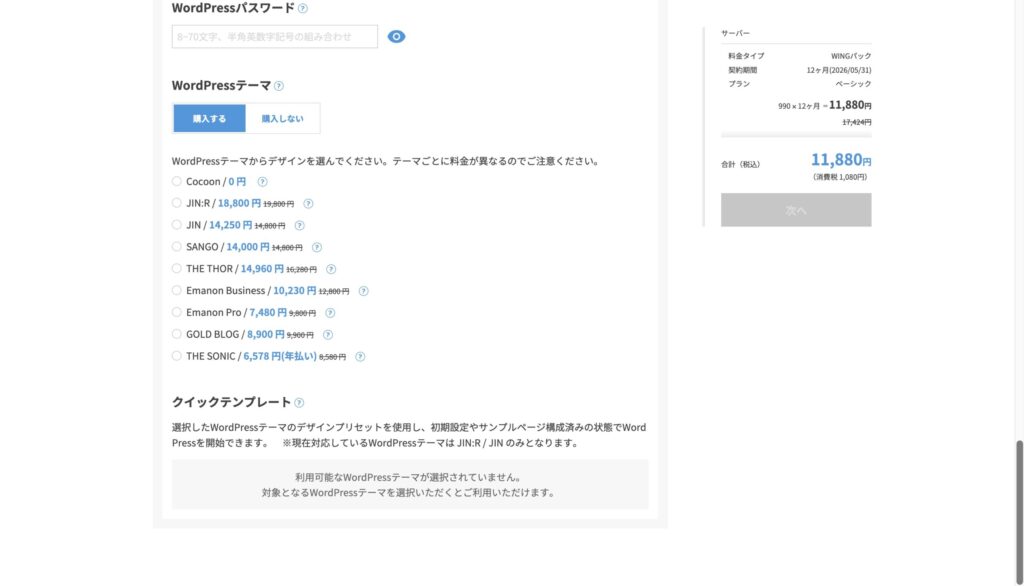Choose the SANGO theme radio button
This screenshot has width=1024, height=586.
(176, 246)
